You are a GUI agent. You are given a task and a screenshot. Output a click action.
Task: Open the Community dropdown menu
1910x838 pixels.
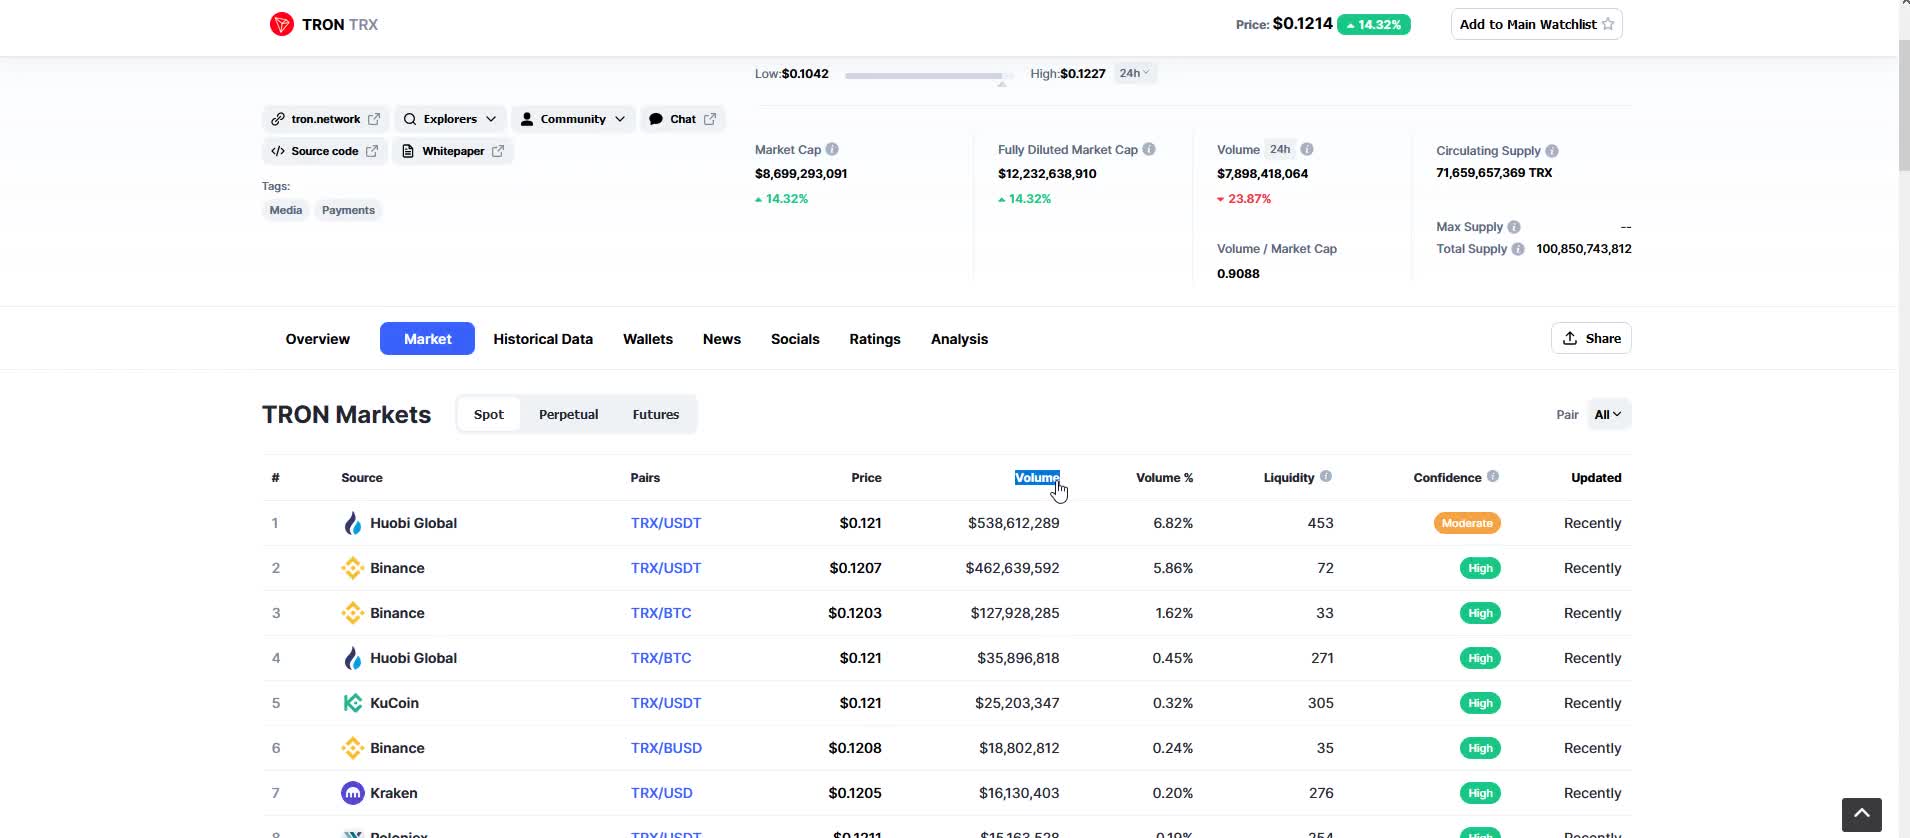coord(573,119)
